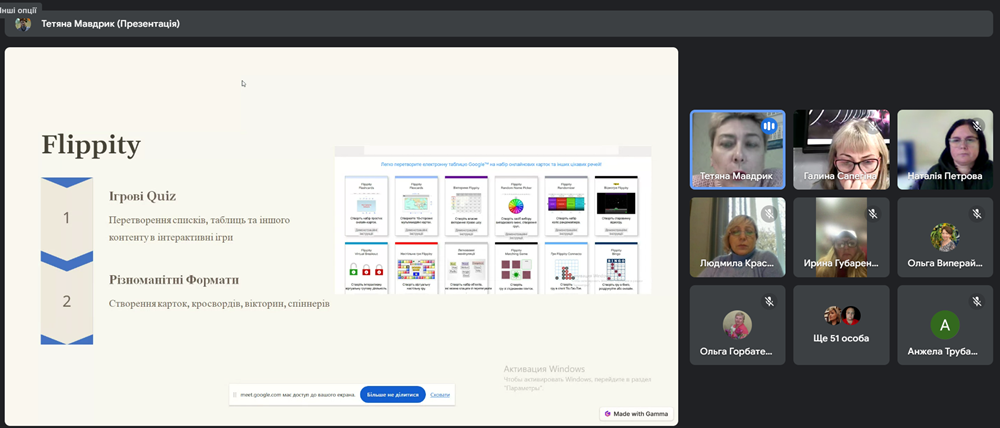1000x428 pixels.
Task: Click the 'Різноманітні Формати' heading
Action: tap(174, 280)
